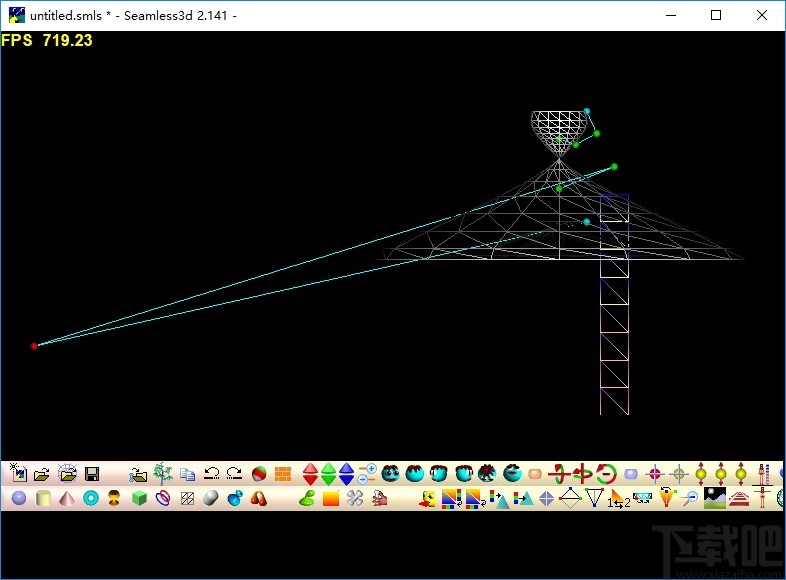Click the first yellow sphere vertical-arrows icon

[701, 474]
